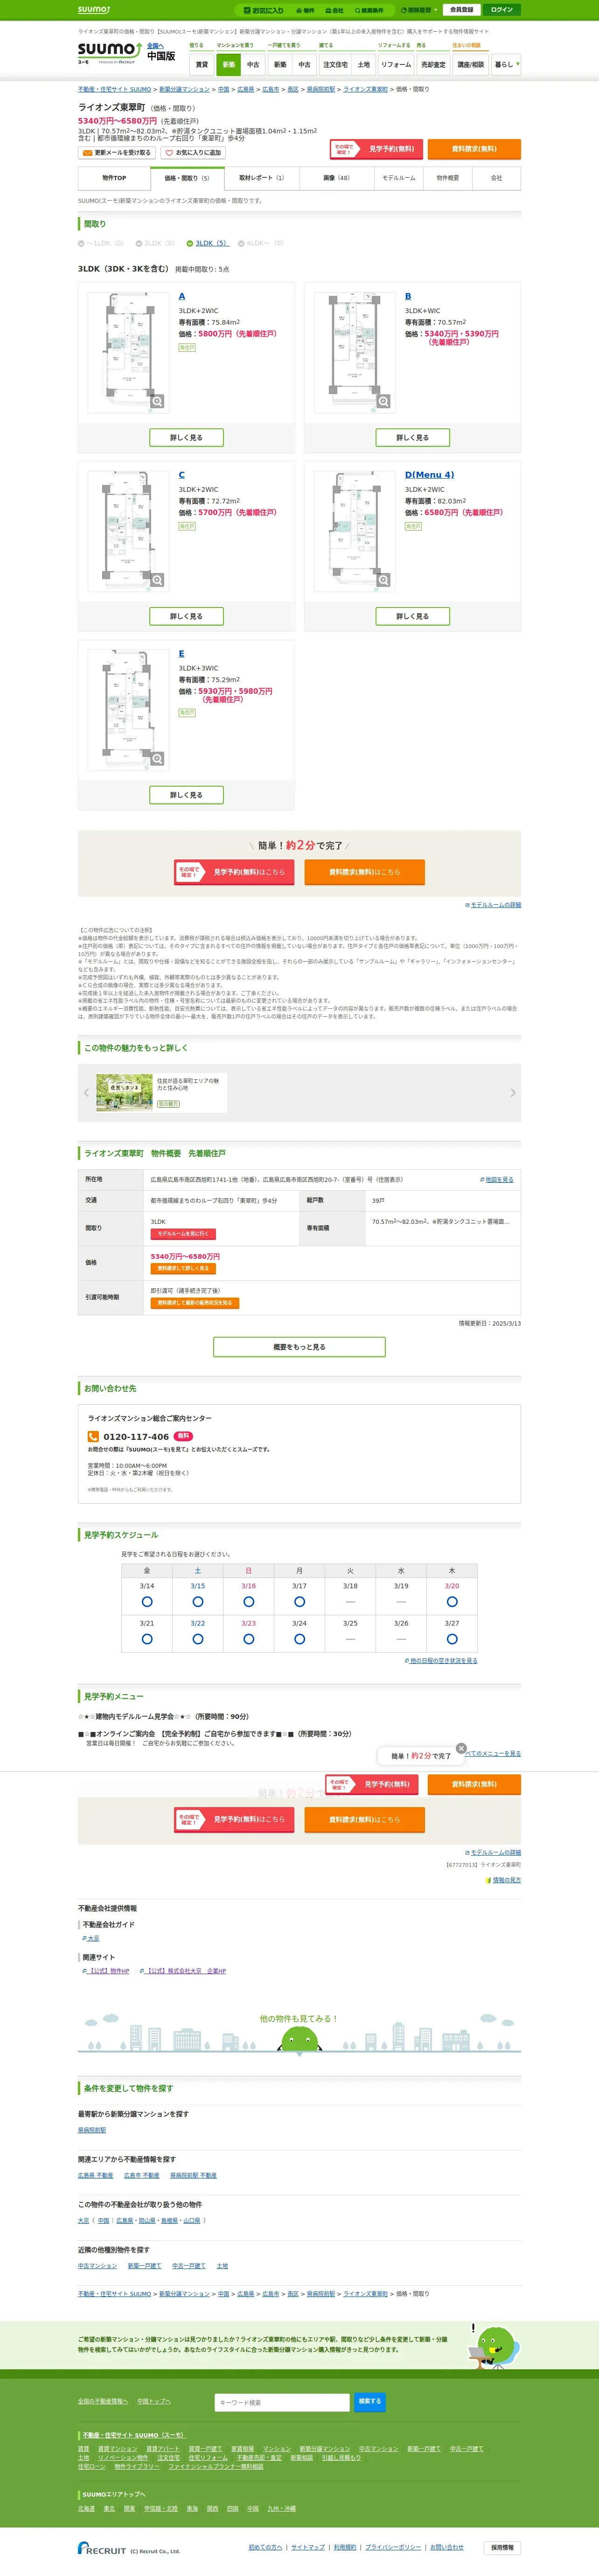Show next item in 魅力 carousel
This screenshot has height=2576, width=599.
pyautogui.click(x=513, y=1093)
